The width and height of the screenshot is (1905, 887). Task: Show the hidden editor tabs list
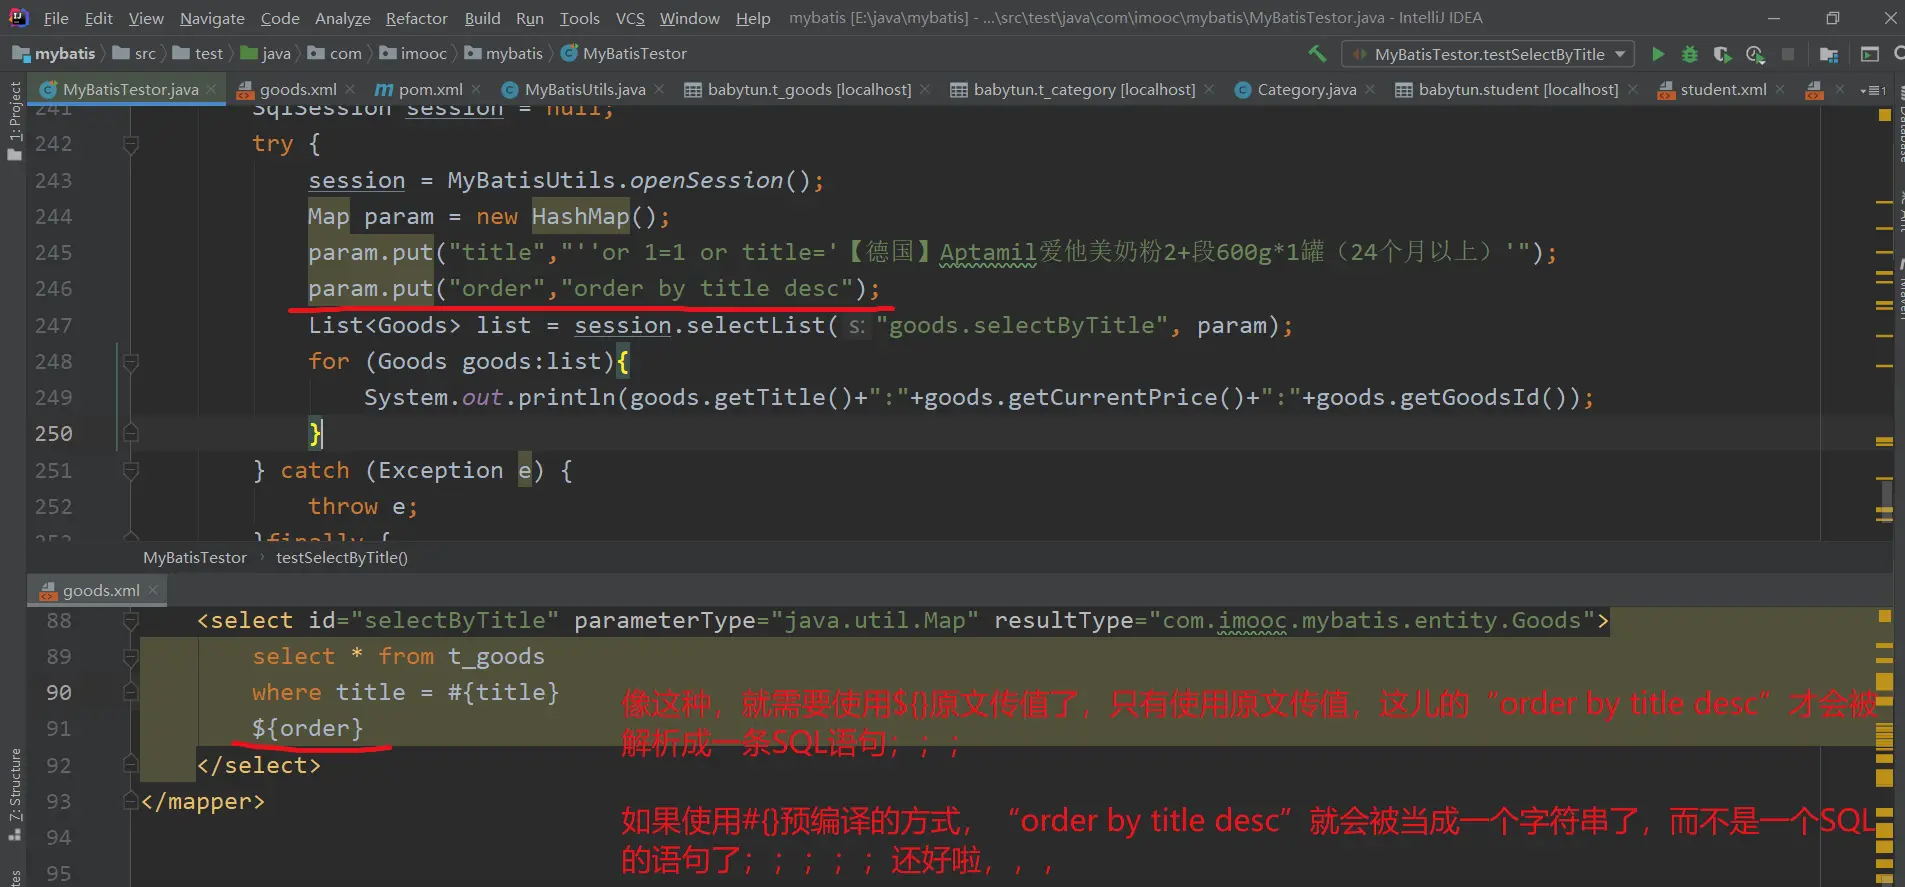pyautogui.click(x=1873, y=90)
